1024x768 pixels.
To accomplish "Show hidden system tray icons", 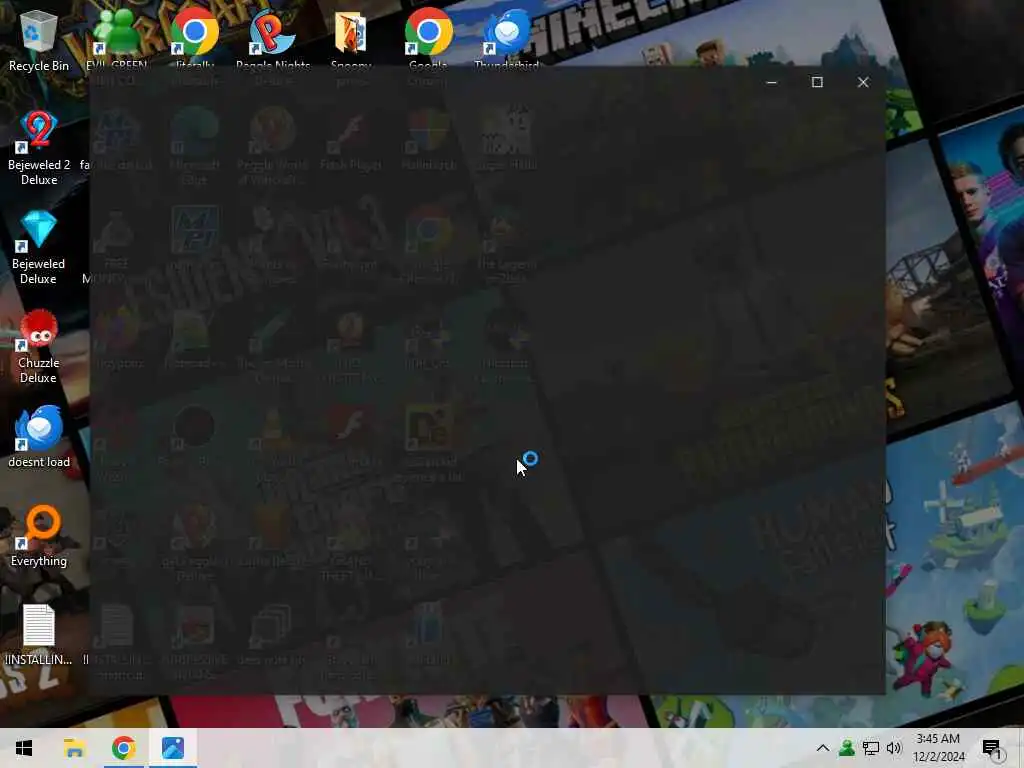I will point(823,748).
